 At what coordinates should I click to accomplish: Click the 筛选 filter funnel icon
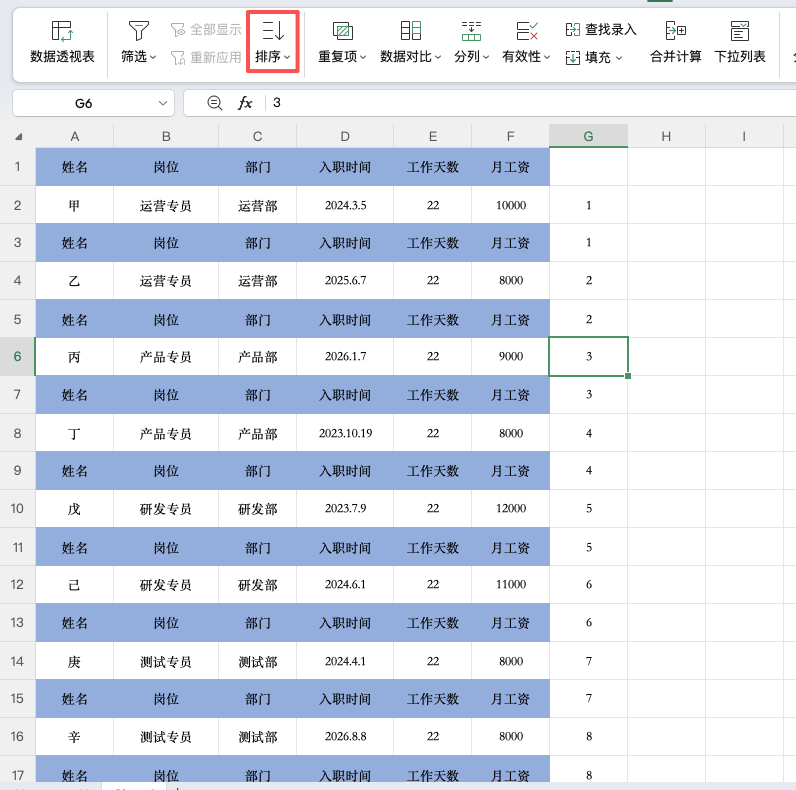click(x=138, y=30)
